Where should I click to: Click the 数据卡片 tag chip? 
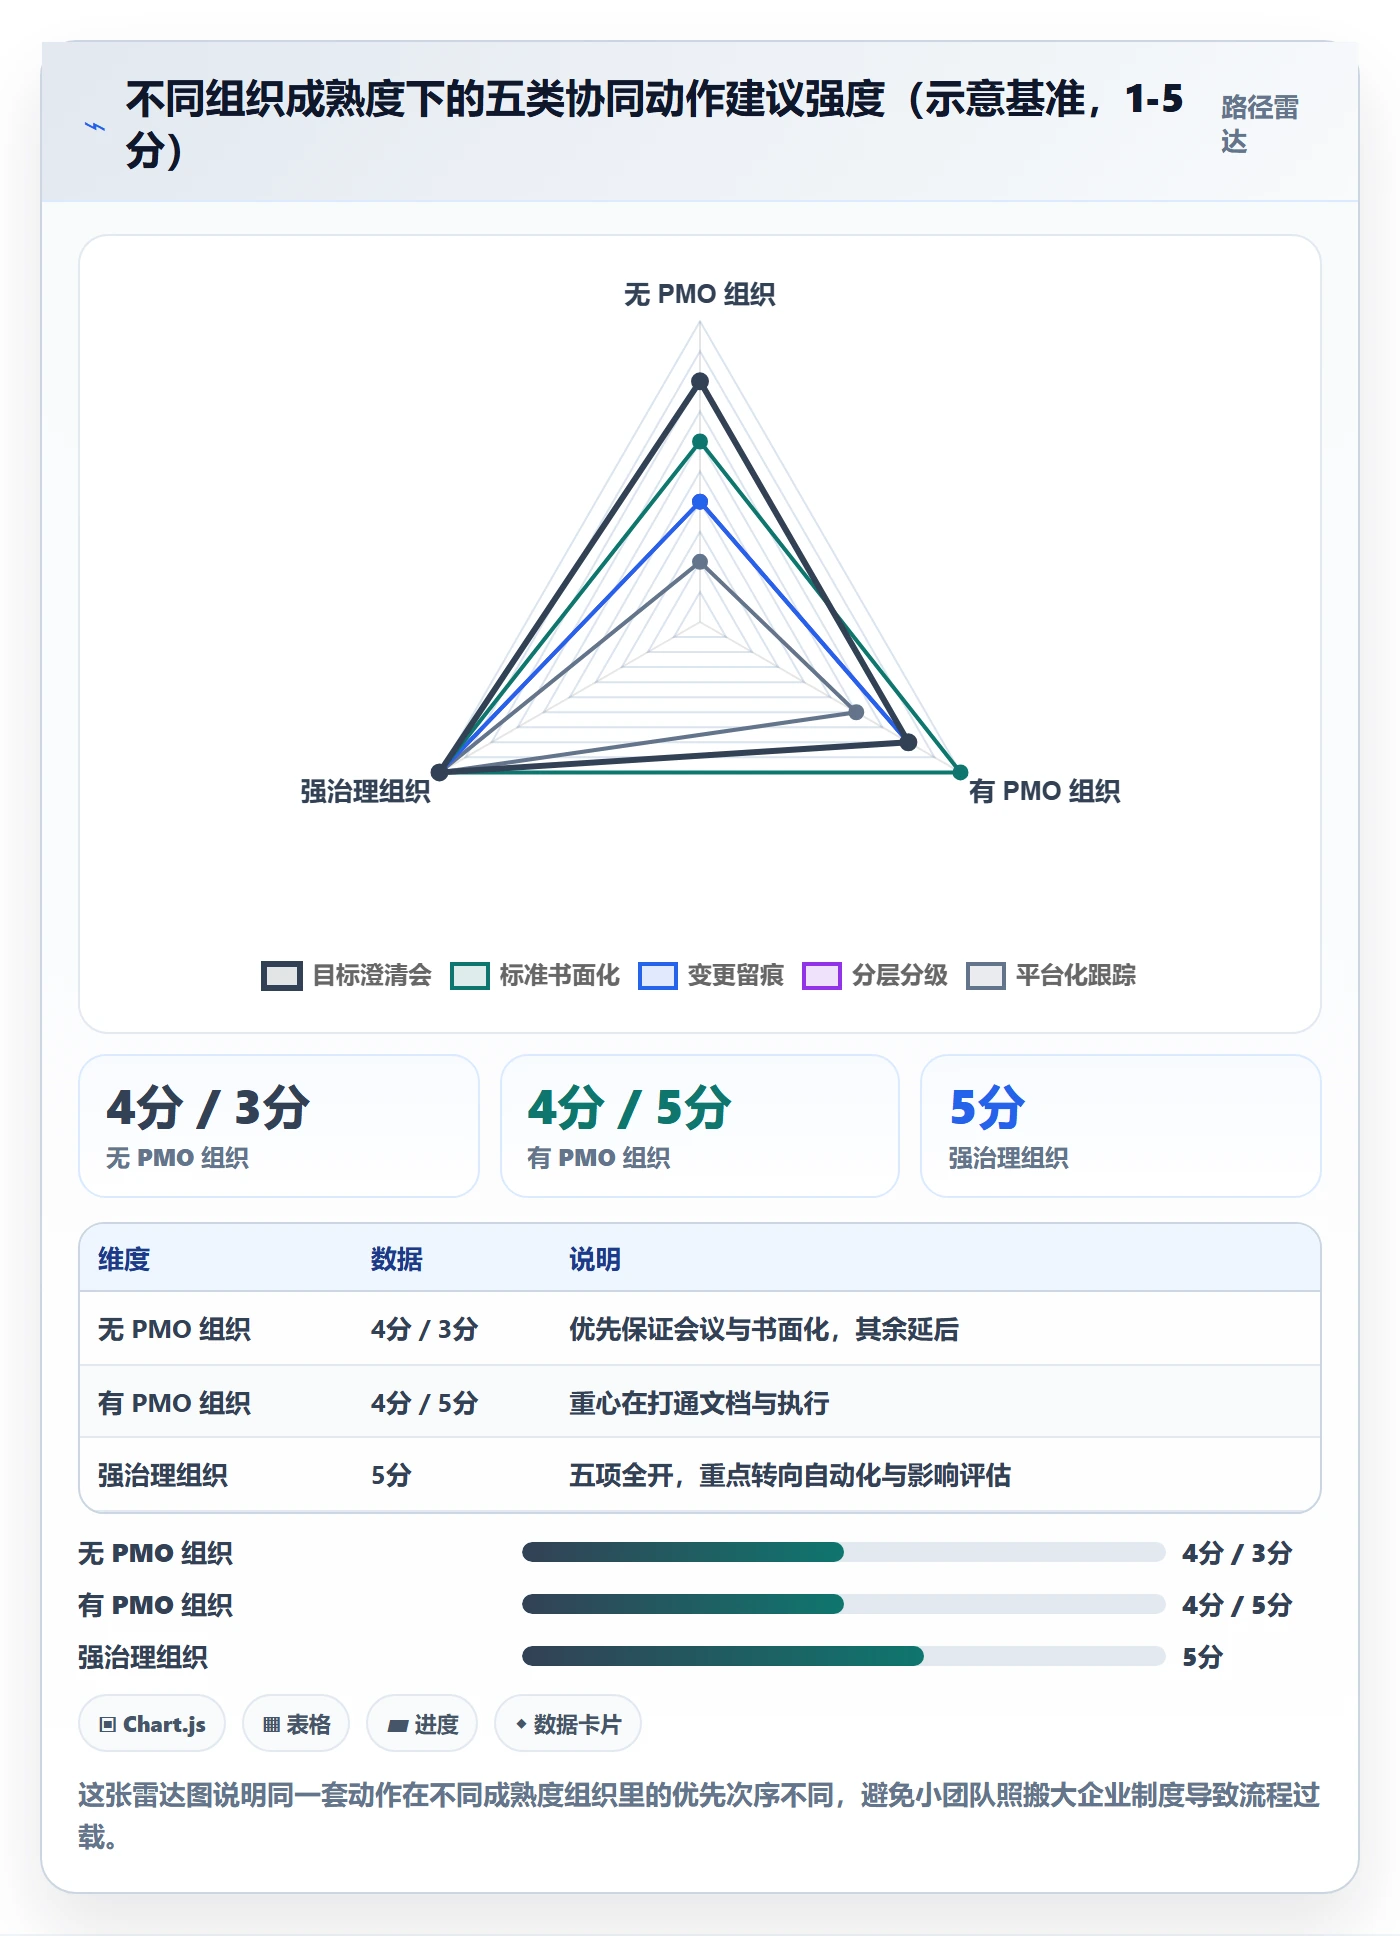[x=568, y=1724]
